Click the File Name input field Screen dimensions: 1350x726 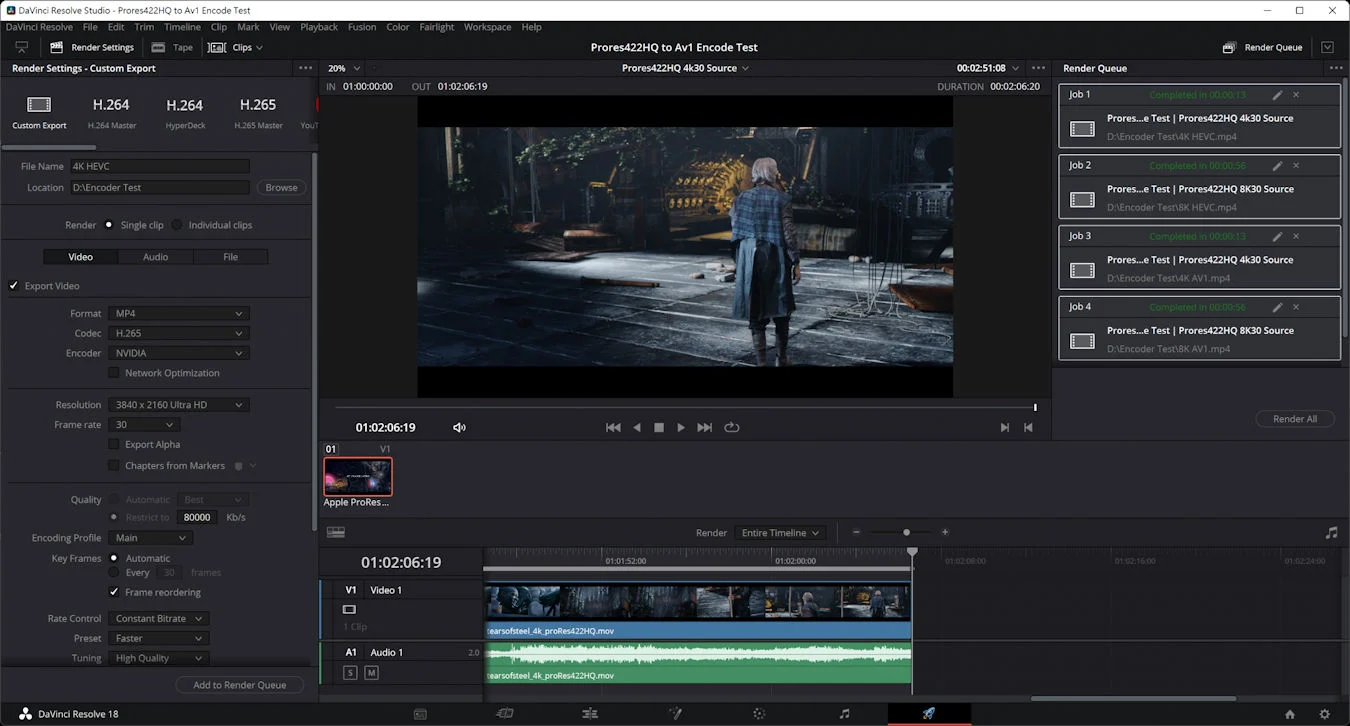click(x=159, y=167)
